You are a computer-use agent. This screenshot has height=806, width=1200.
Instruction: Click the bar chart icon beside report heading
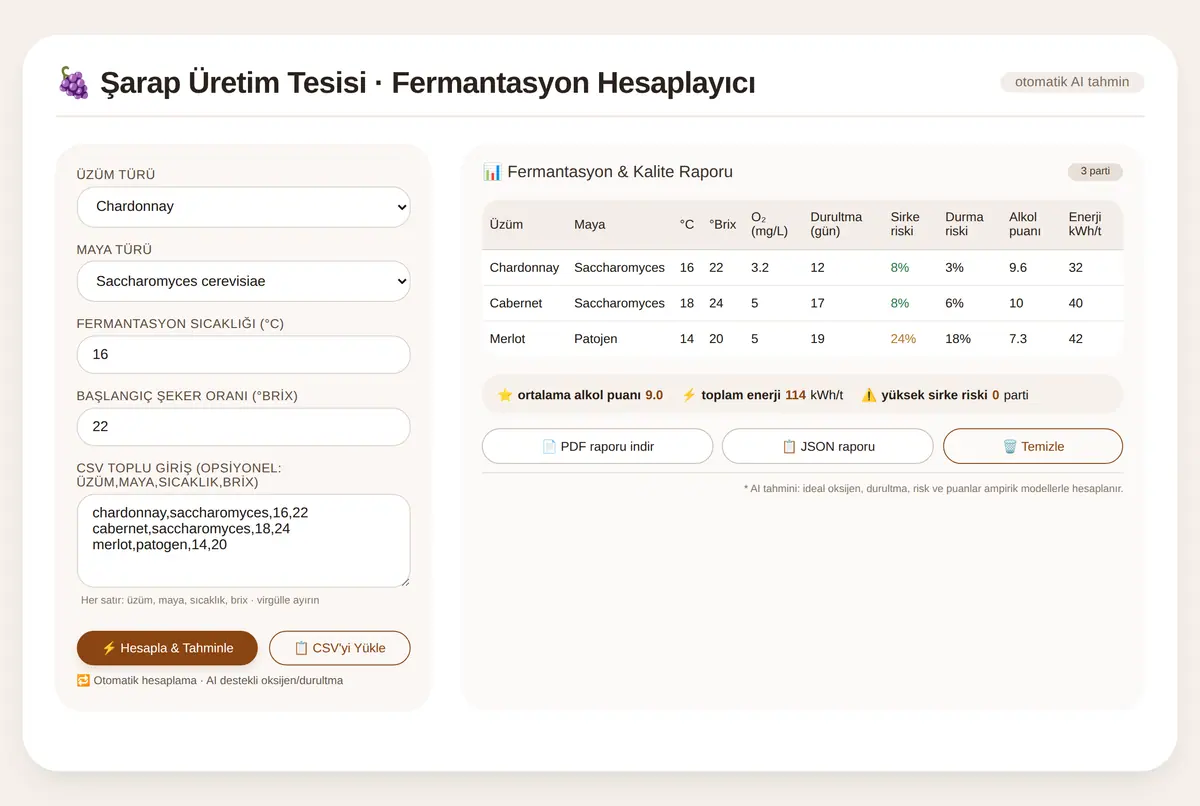[x=492, y=172]
